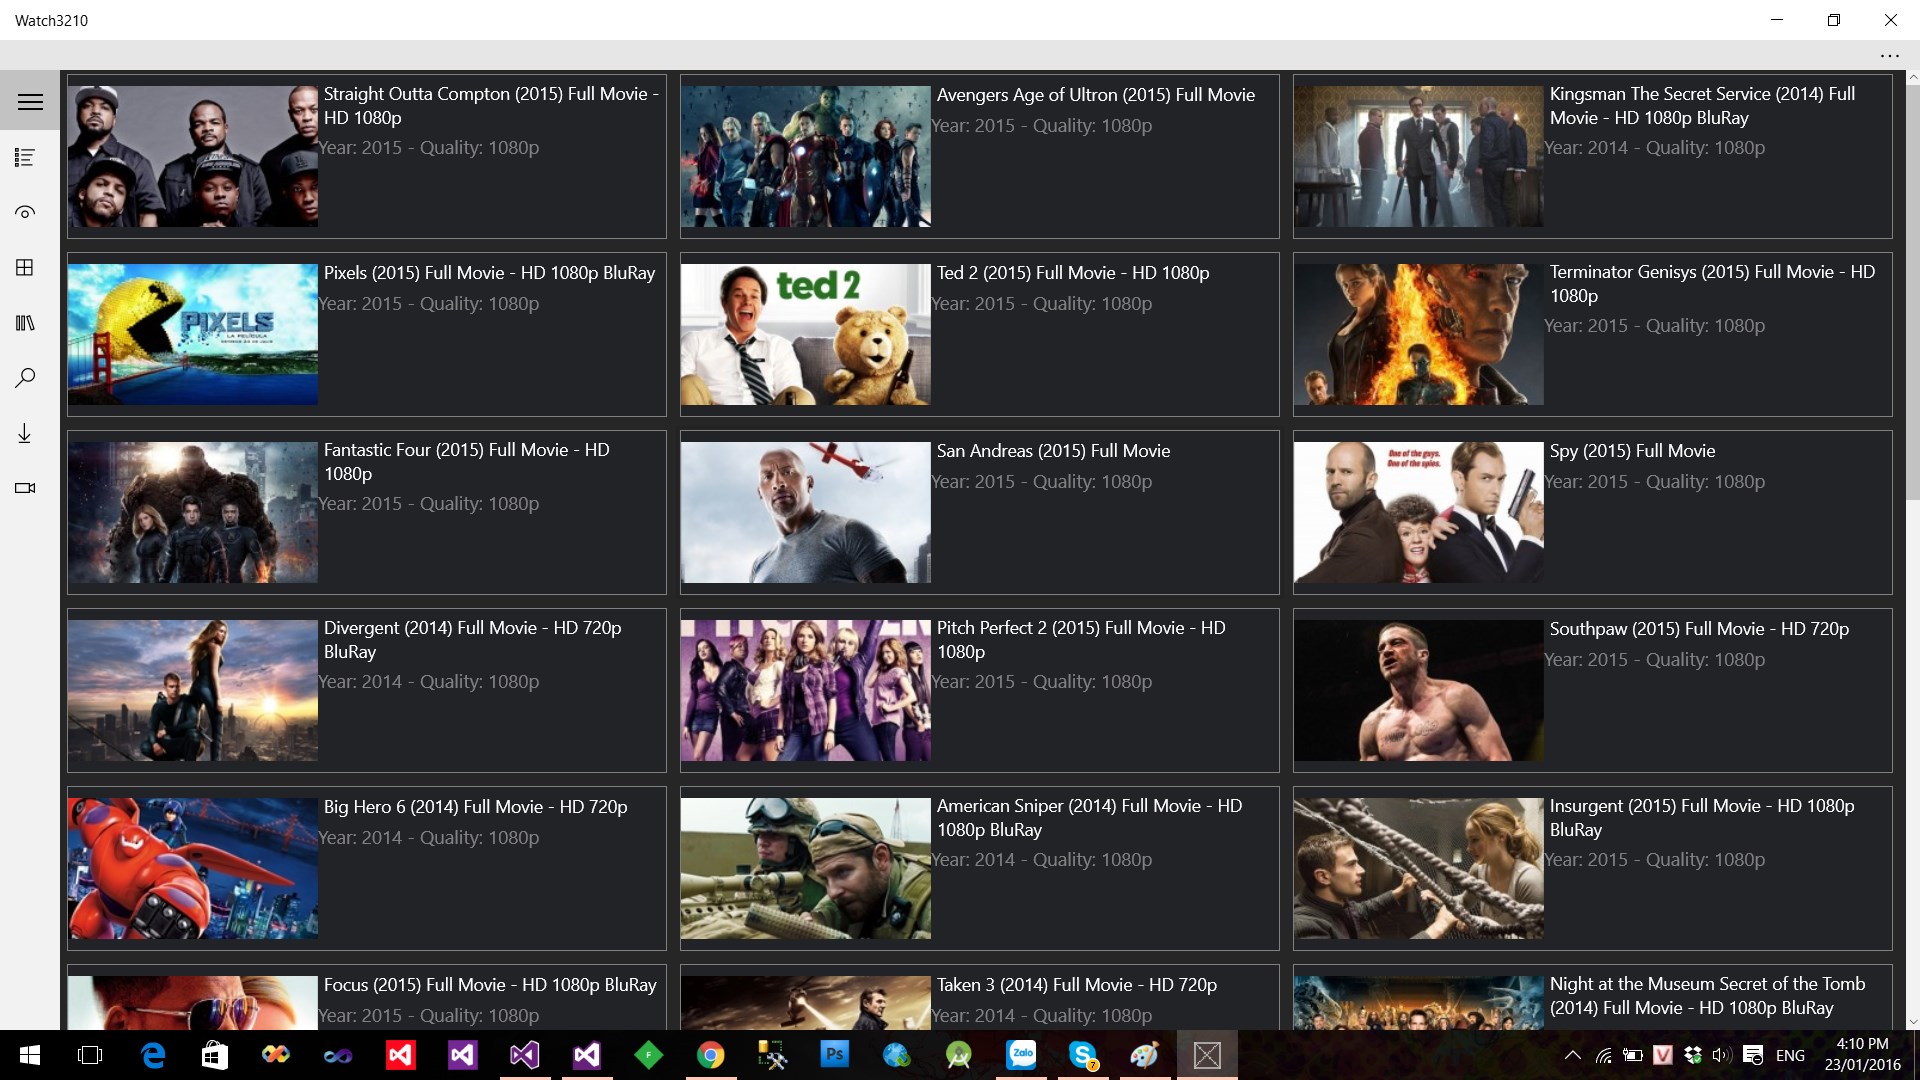The width and height of the screenshot is (1920, 1080).
Task: Open San Andreas movie thumbnail
Action: pos(805,512)
